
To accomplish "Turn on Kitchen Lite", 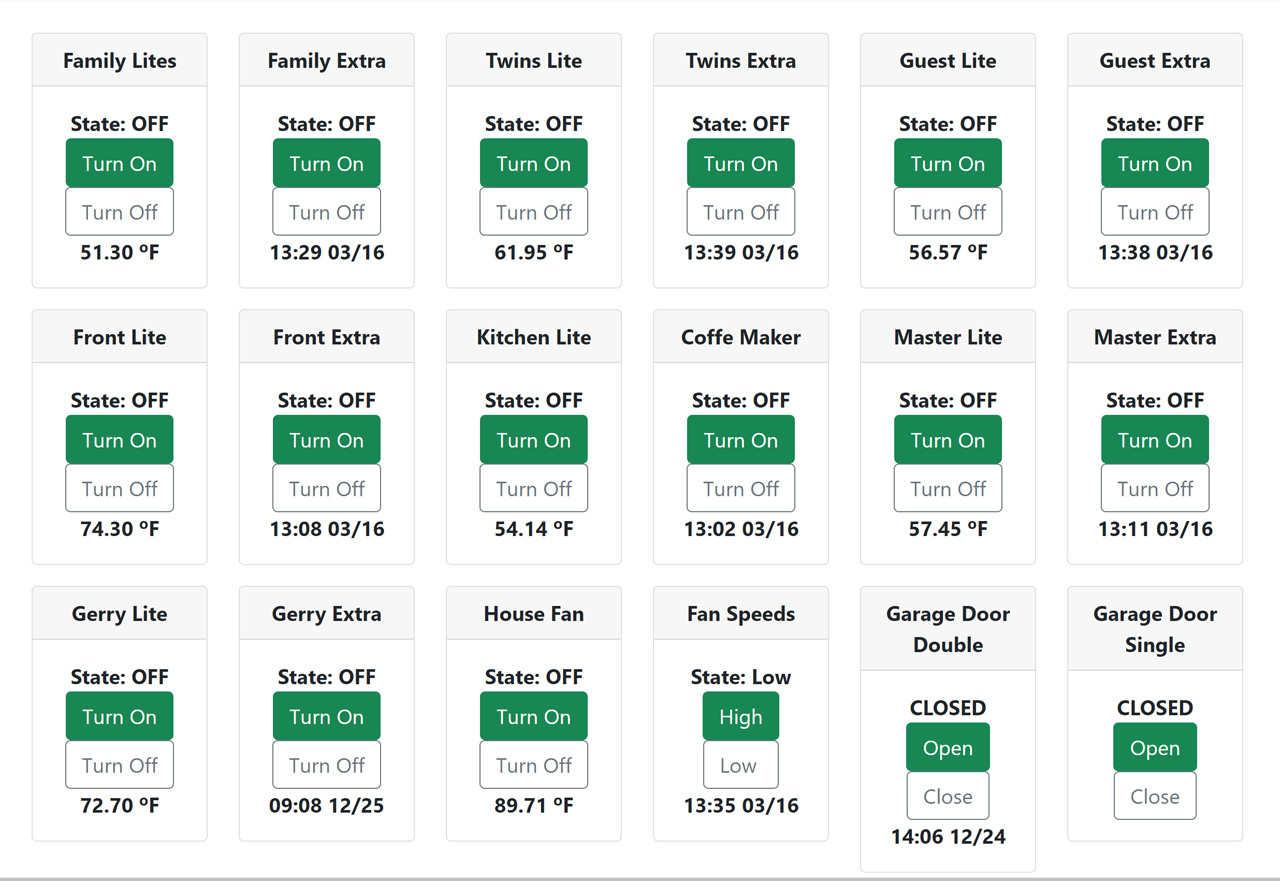I will [533, 440].
